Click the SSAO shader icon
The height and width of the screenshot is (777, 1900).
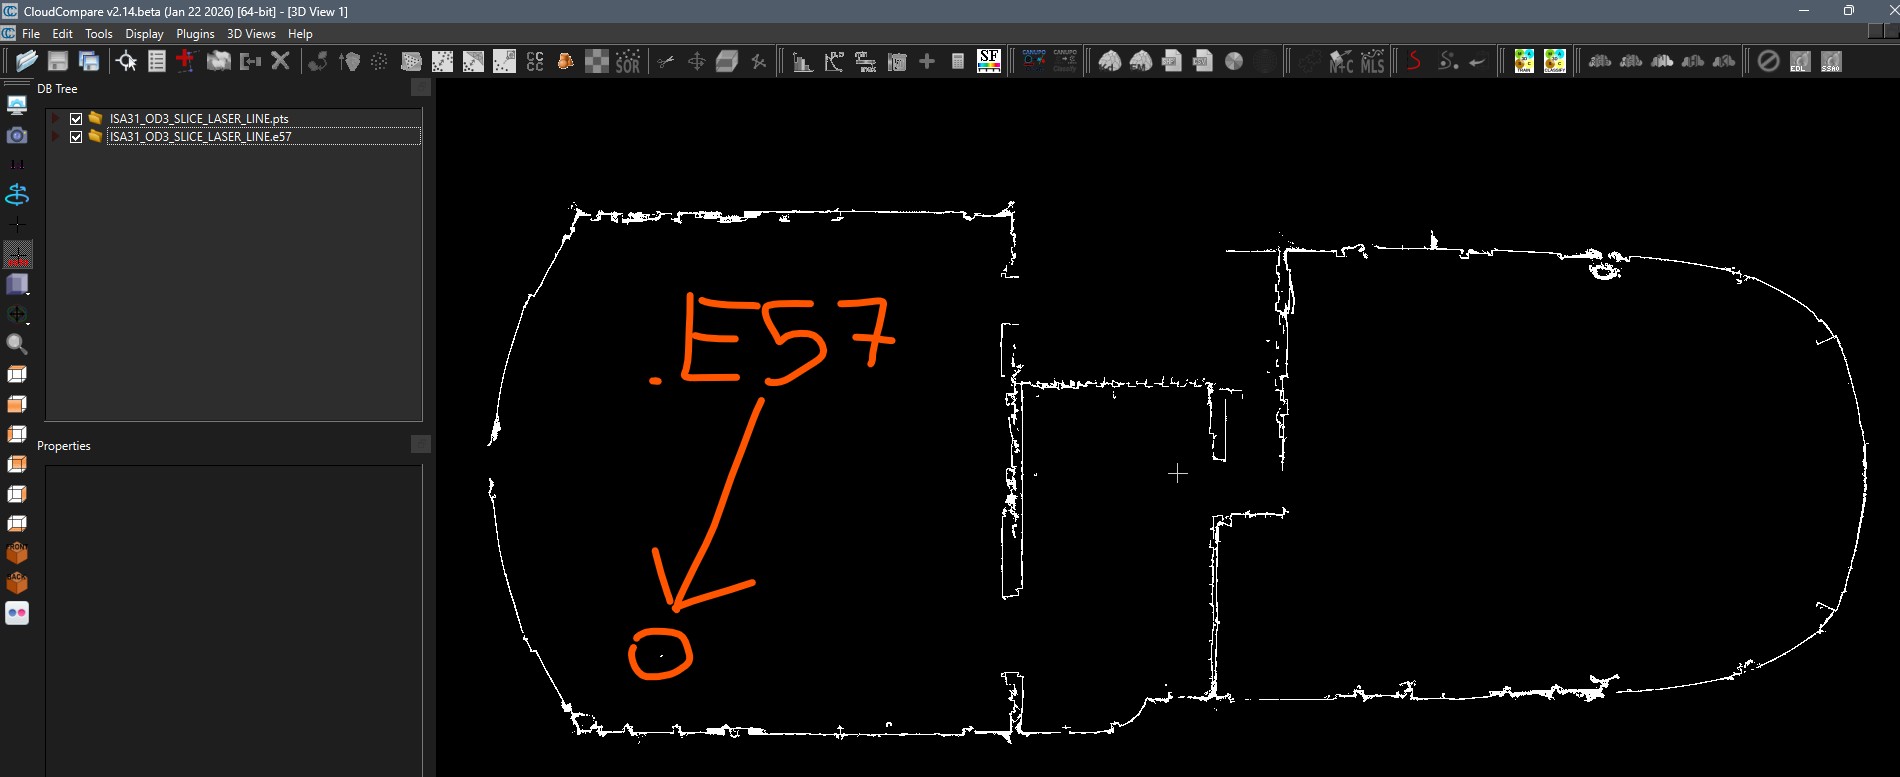(1830, 61)
